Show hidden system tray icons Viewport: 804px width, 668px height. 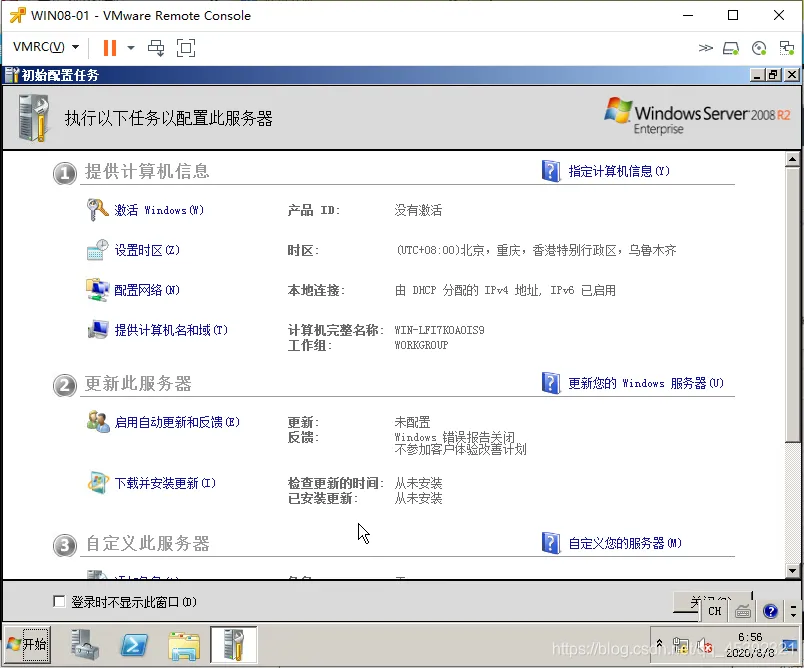coord(659,643)
